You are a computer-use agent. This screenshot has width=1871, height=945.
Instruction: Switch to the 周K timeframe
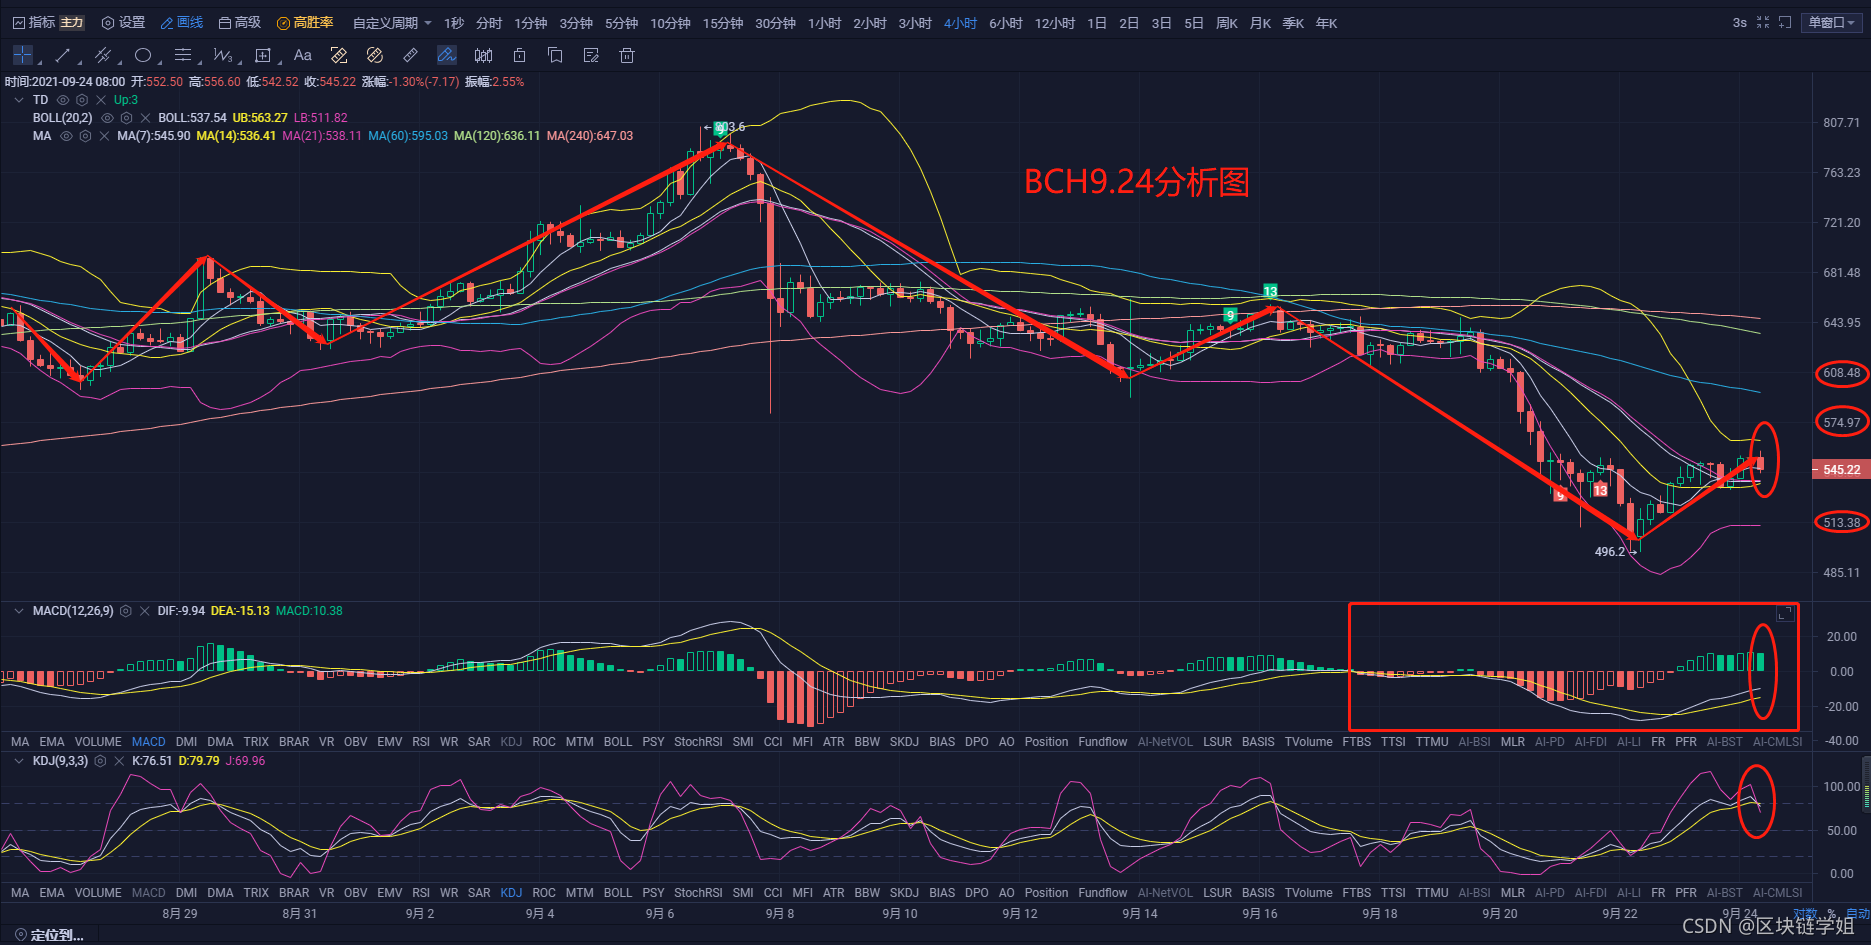[x=1227, y=22]
